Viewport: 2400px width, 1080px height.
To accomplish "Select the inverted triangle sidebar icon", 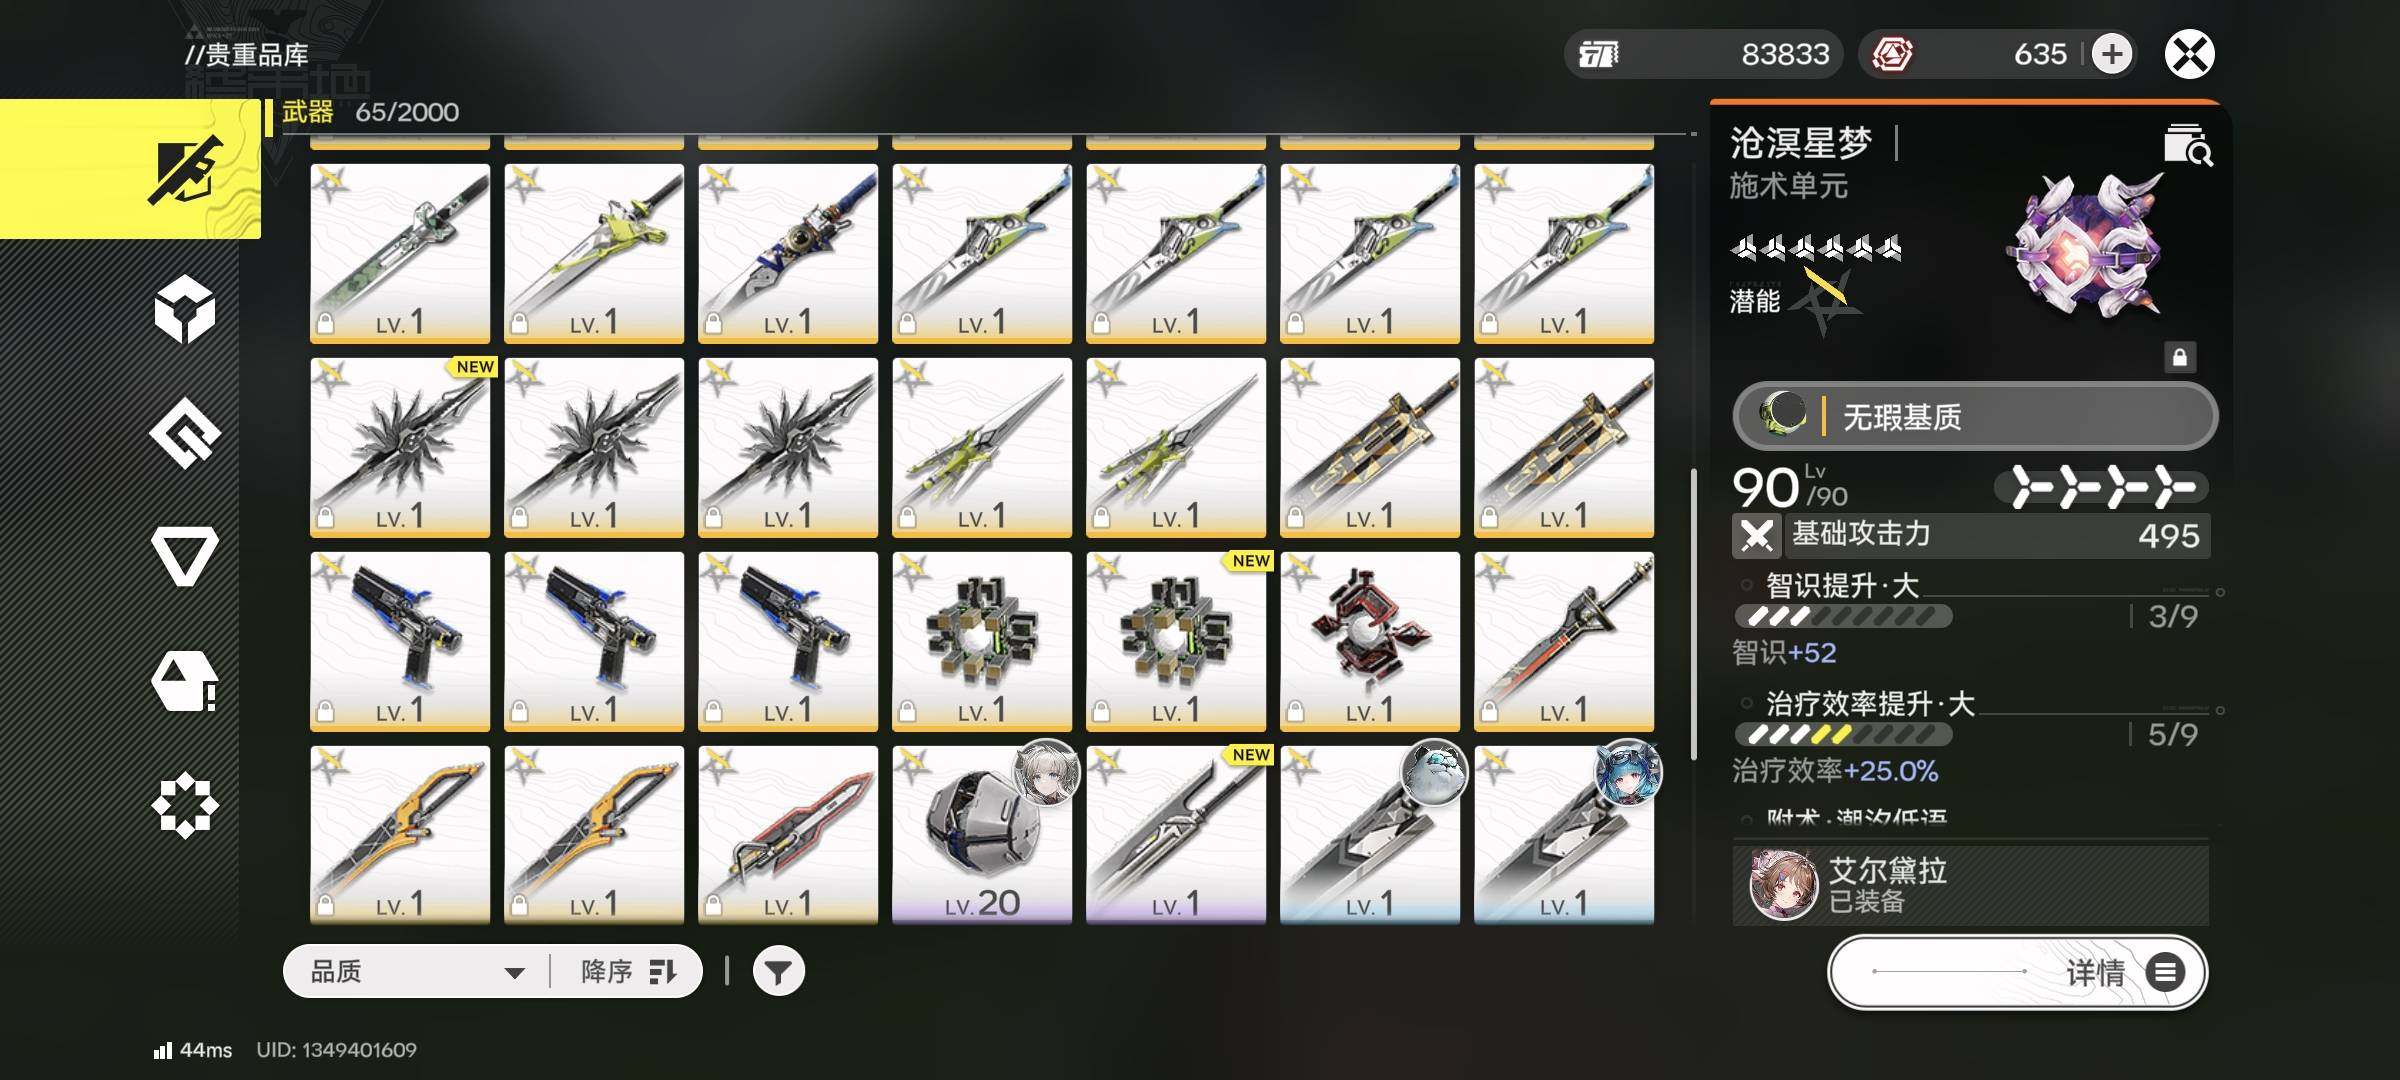I will click(x=185, y=555).
